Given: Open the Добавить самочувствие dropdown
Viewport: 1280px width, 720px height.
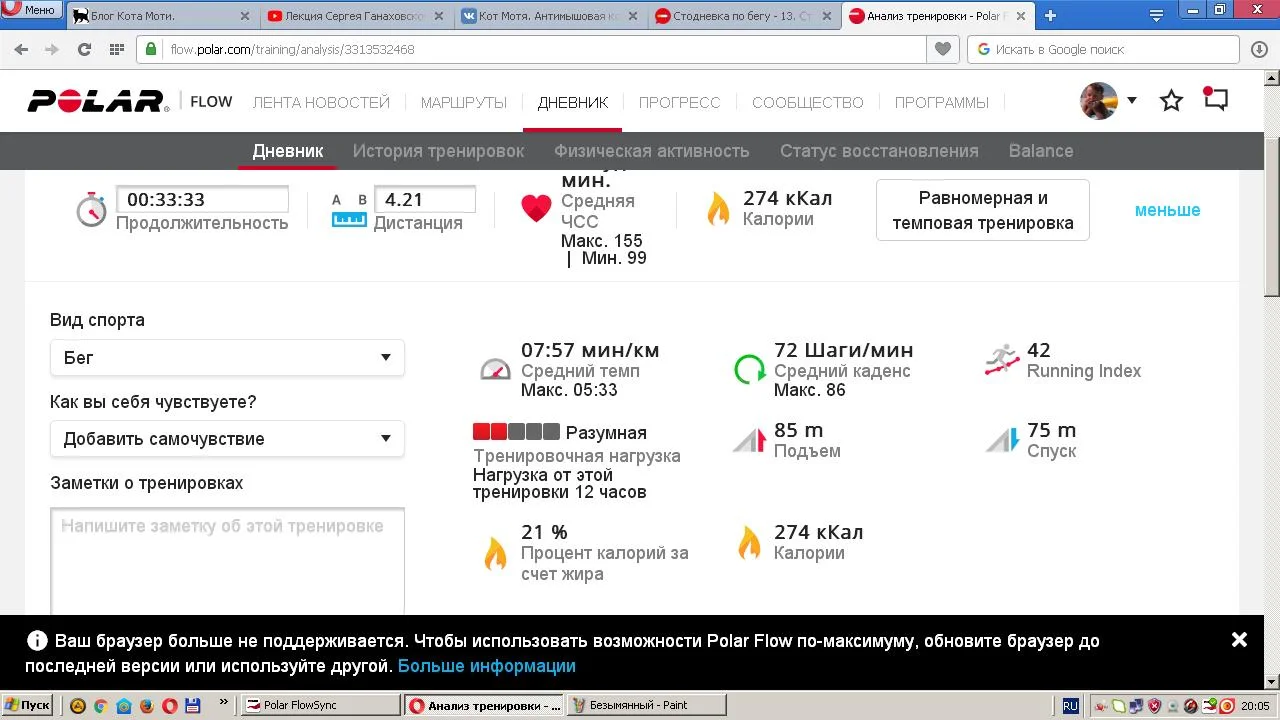Looking at the screenshot, I should [x=227, y=439].
